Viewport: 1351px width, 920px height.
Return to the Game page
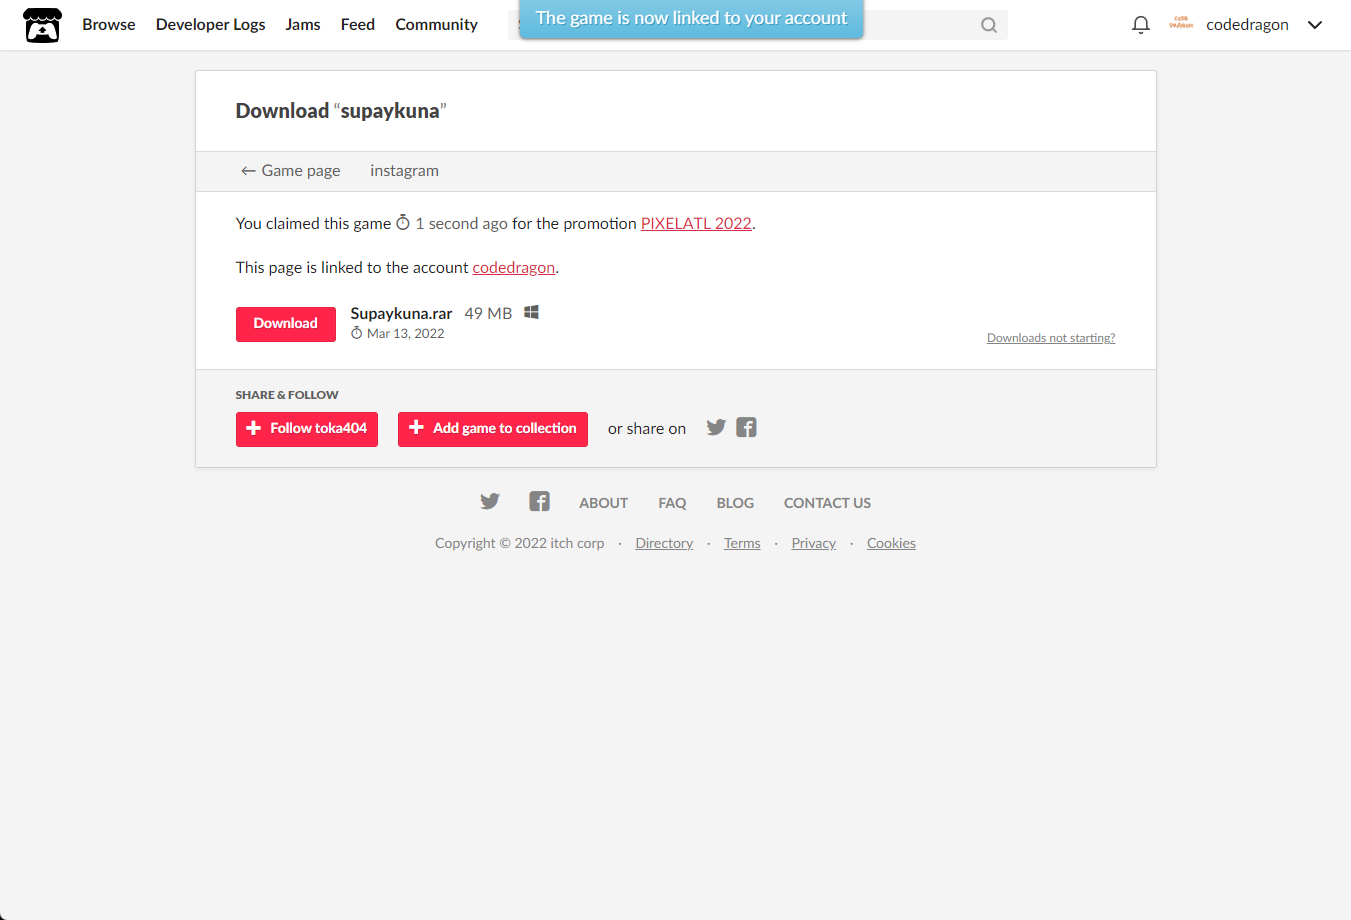tap(291, 171)
